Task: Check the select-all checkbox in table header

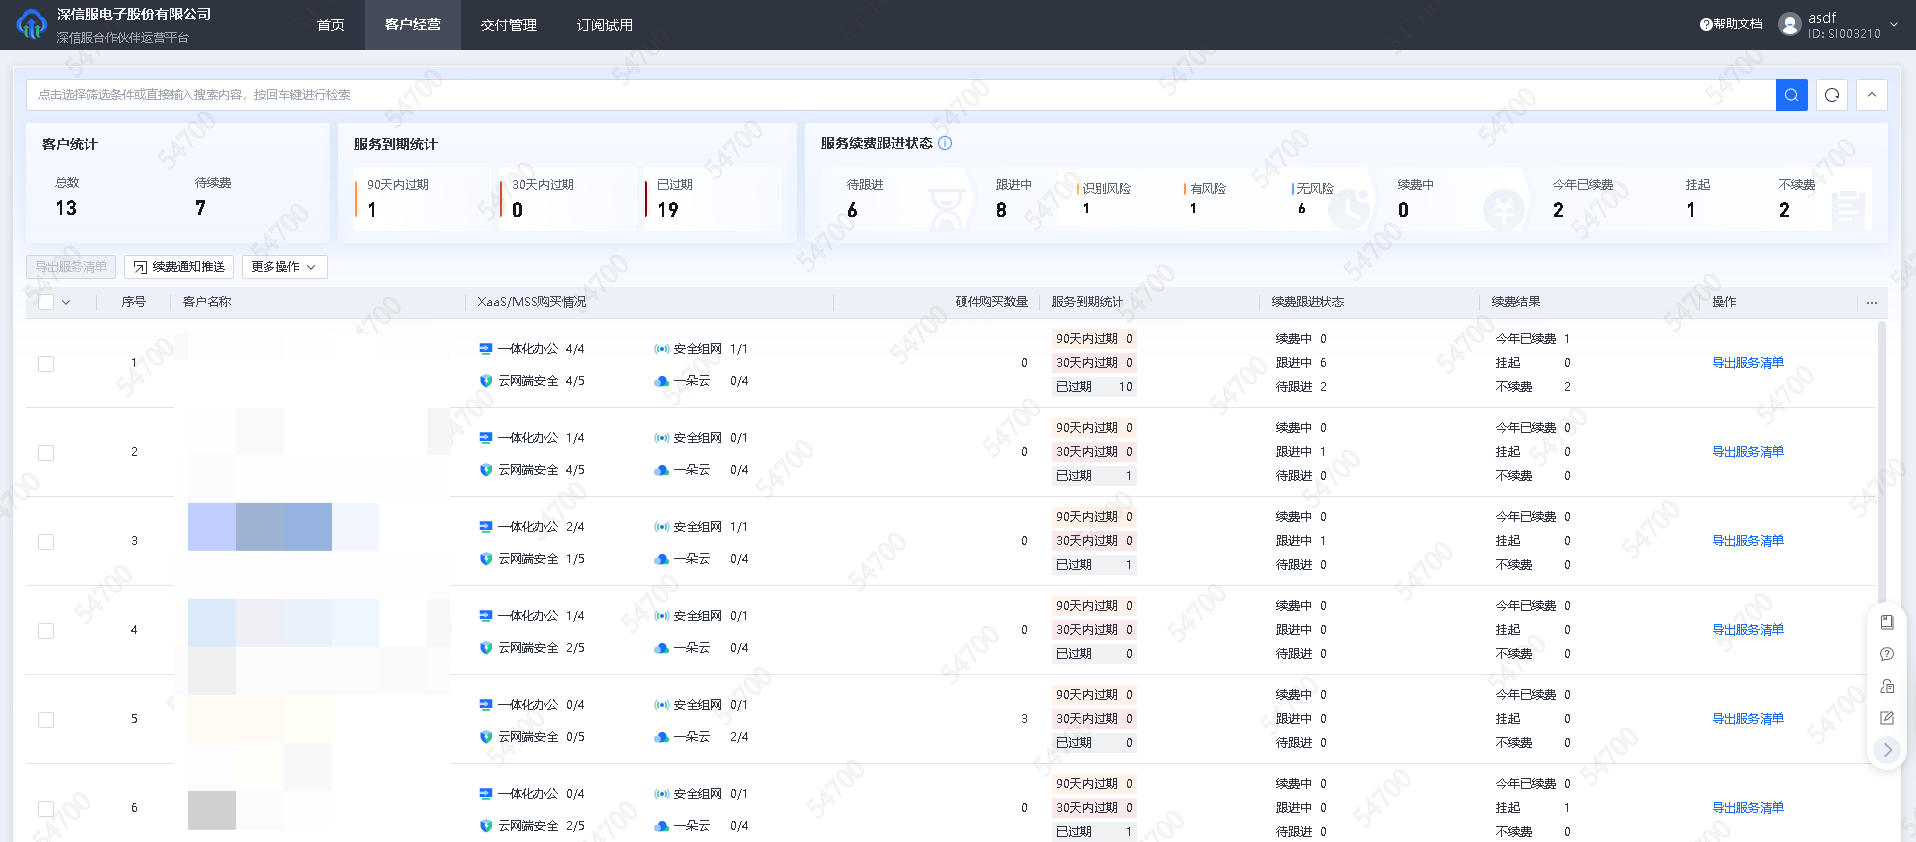Action: coord(46,302)
